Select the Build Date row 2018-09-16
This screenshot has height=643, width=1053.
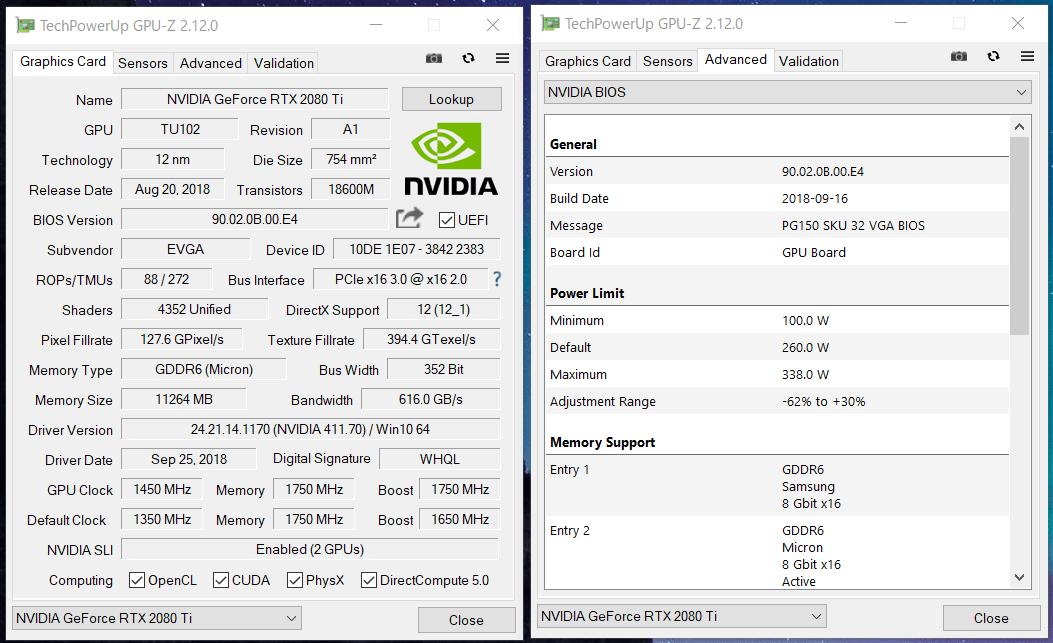point(777,198)
